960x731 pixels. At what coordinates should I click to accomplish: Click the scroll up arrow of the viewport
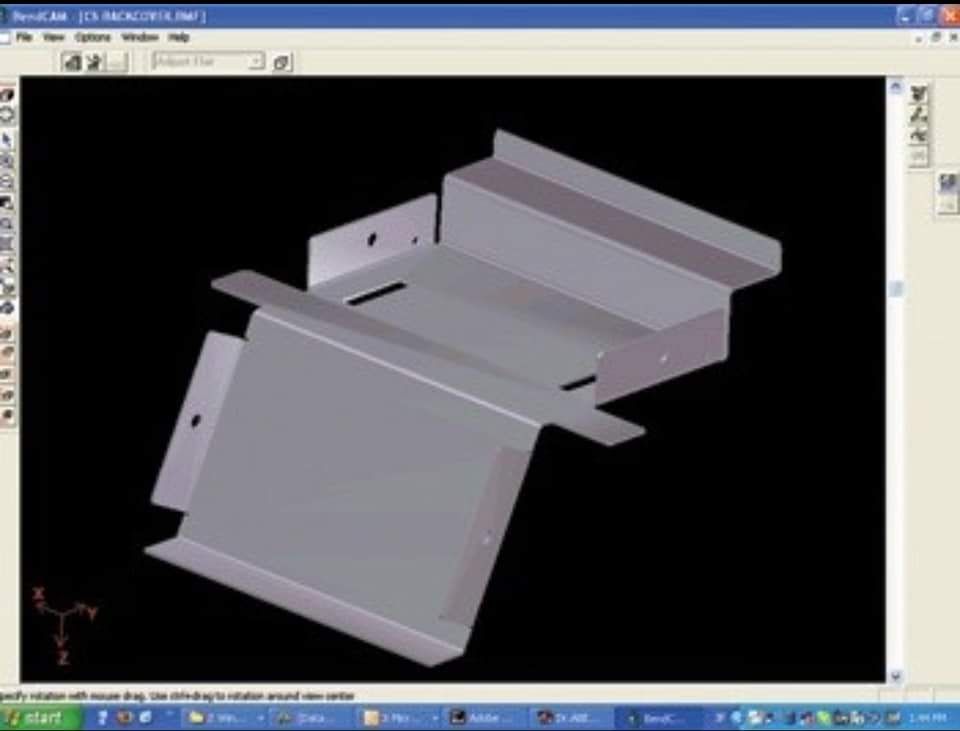[x=896, y=87]
